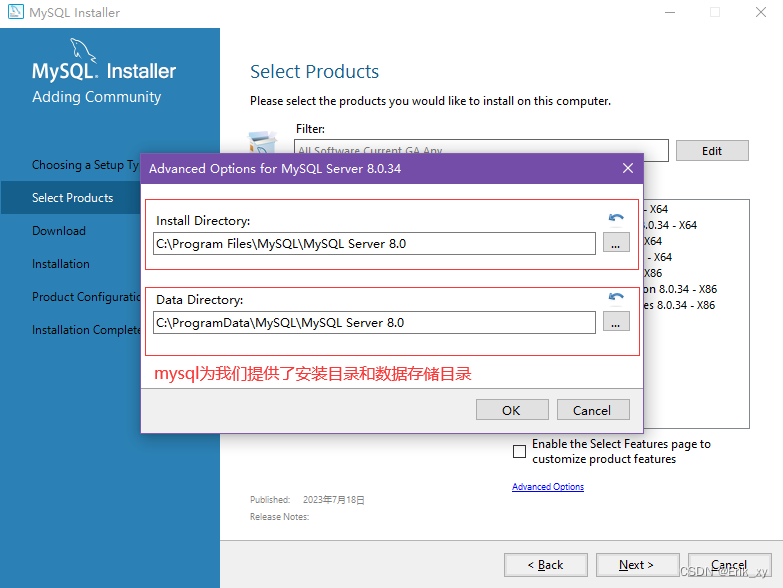Click the Data Directory path field
Viewport: 783px width, 588px height.
point(374,322)
